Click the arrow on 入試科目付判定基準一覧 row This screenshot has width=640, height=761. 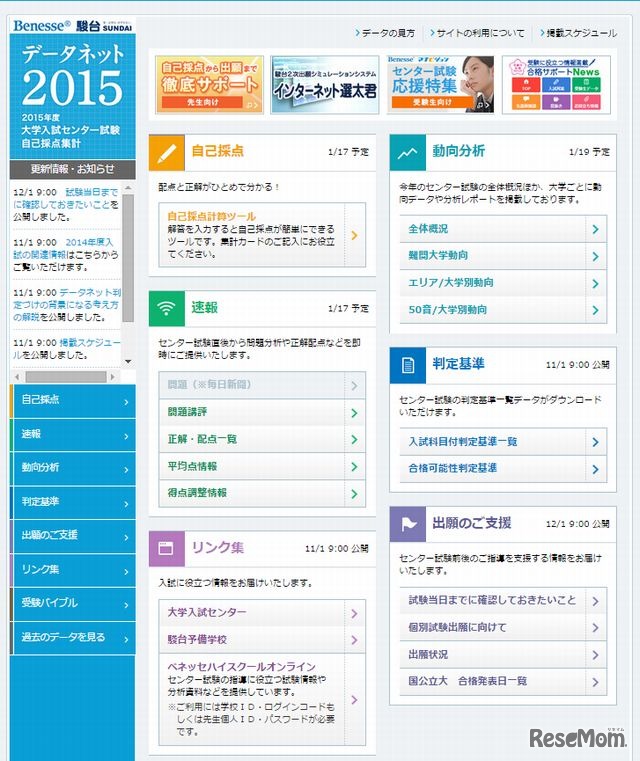tap(596, 442)
